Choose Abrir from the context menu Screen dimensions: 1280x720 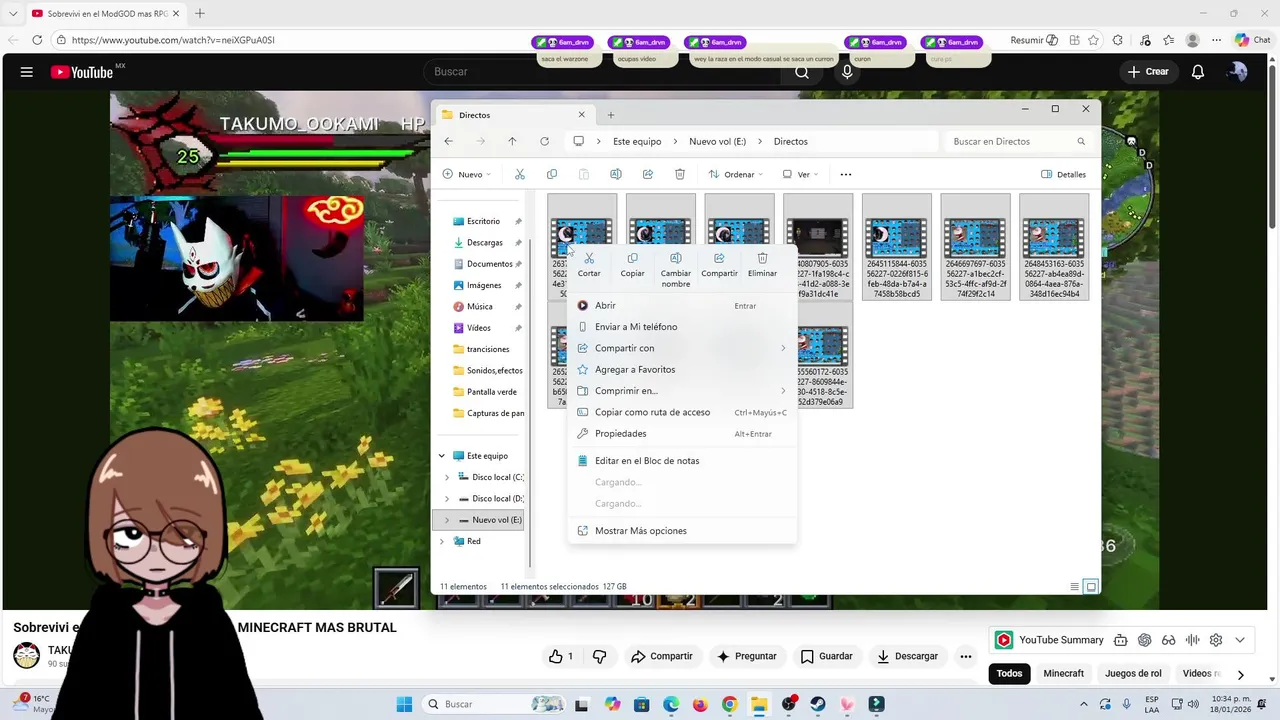pyautogui.click(x=682, y=305)
